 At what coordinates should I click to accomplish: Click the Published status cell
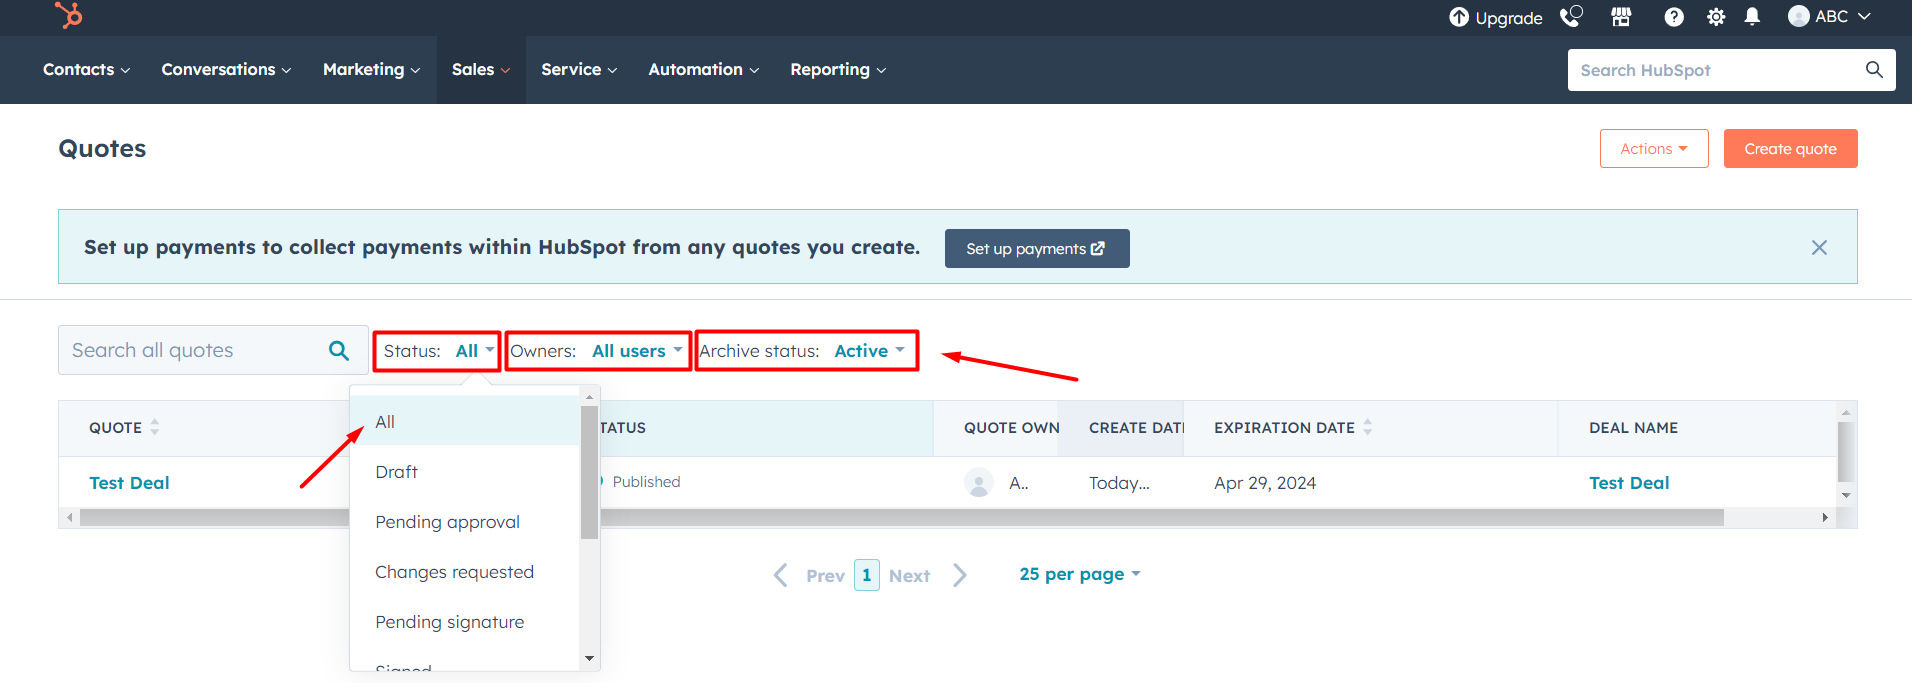pyautogui.click(x=646, y=482)
